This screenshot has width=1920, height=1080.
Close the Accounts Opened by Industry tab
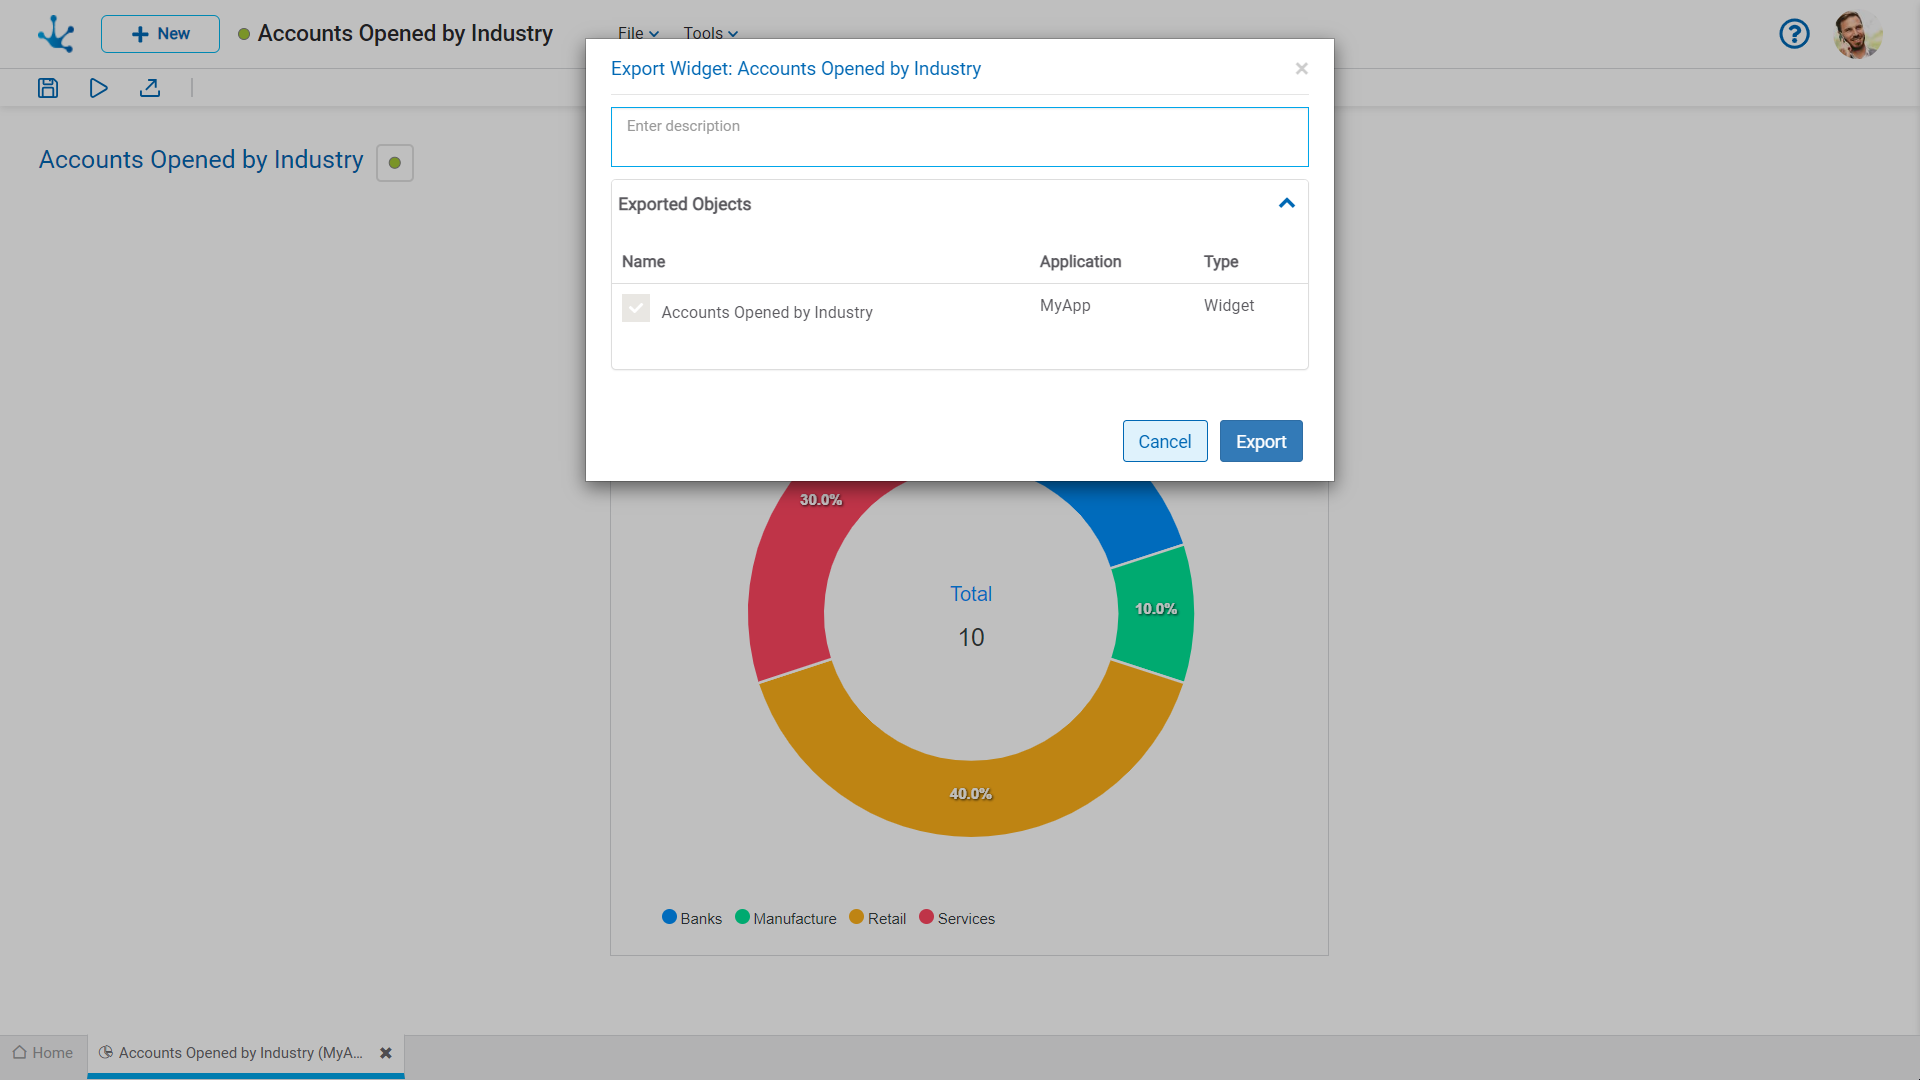pos(386,1053)
